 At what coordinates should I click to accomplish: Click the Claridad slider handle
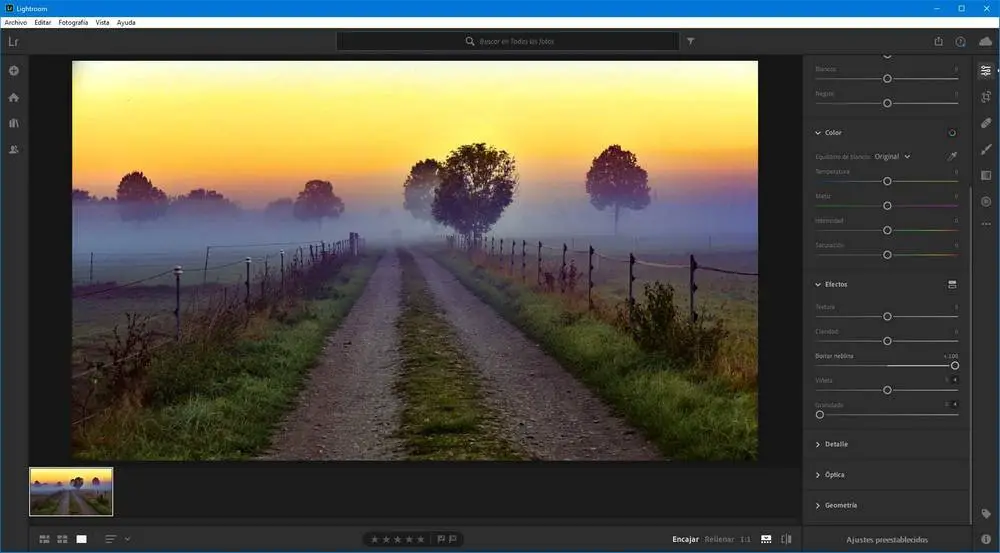coord(887,341)
